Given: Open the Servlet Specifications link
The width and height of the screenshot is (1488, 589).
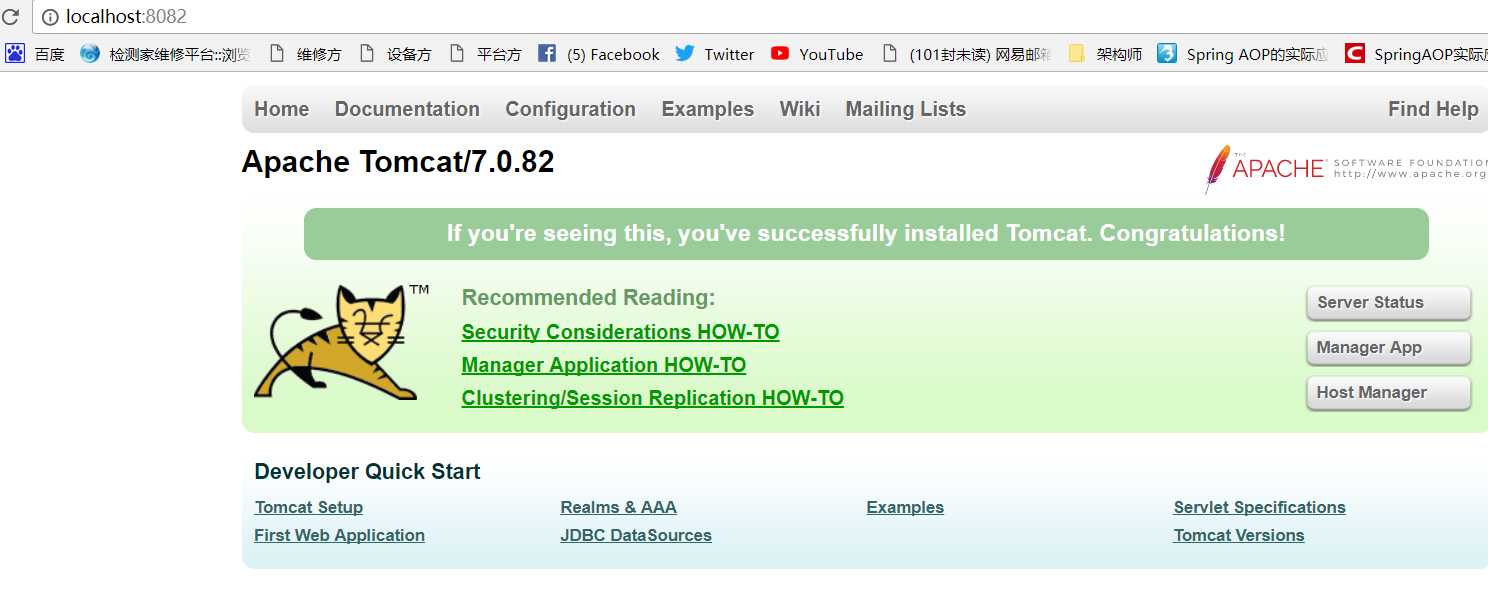Looking at the screenshot, I should pyautogui.click(x=1260, y=507).
